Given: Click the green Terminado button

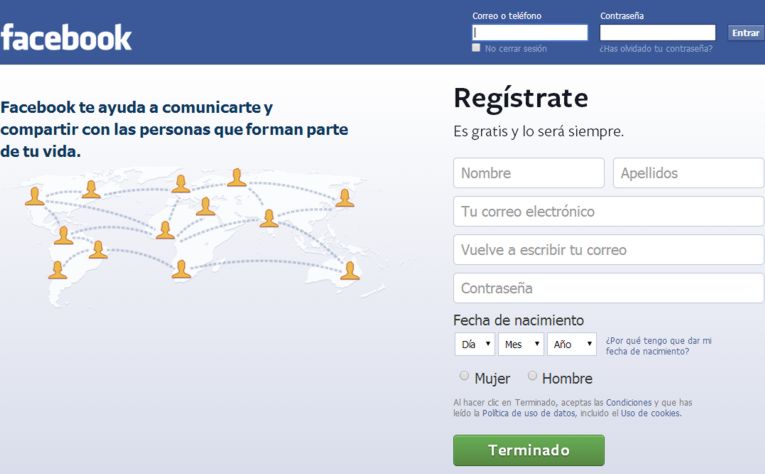Looking at the screenshot, I should tap(529, 450).
